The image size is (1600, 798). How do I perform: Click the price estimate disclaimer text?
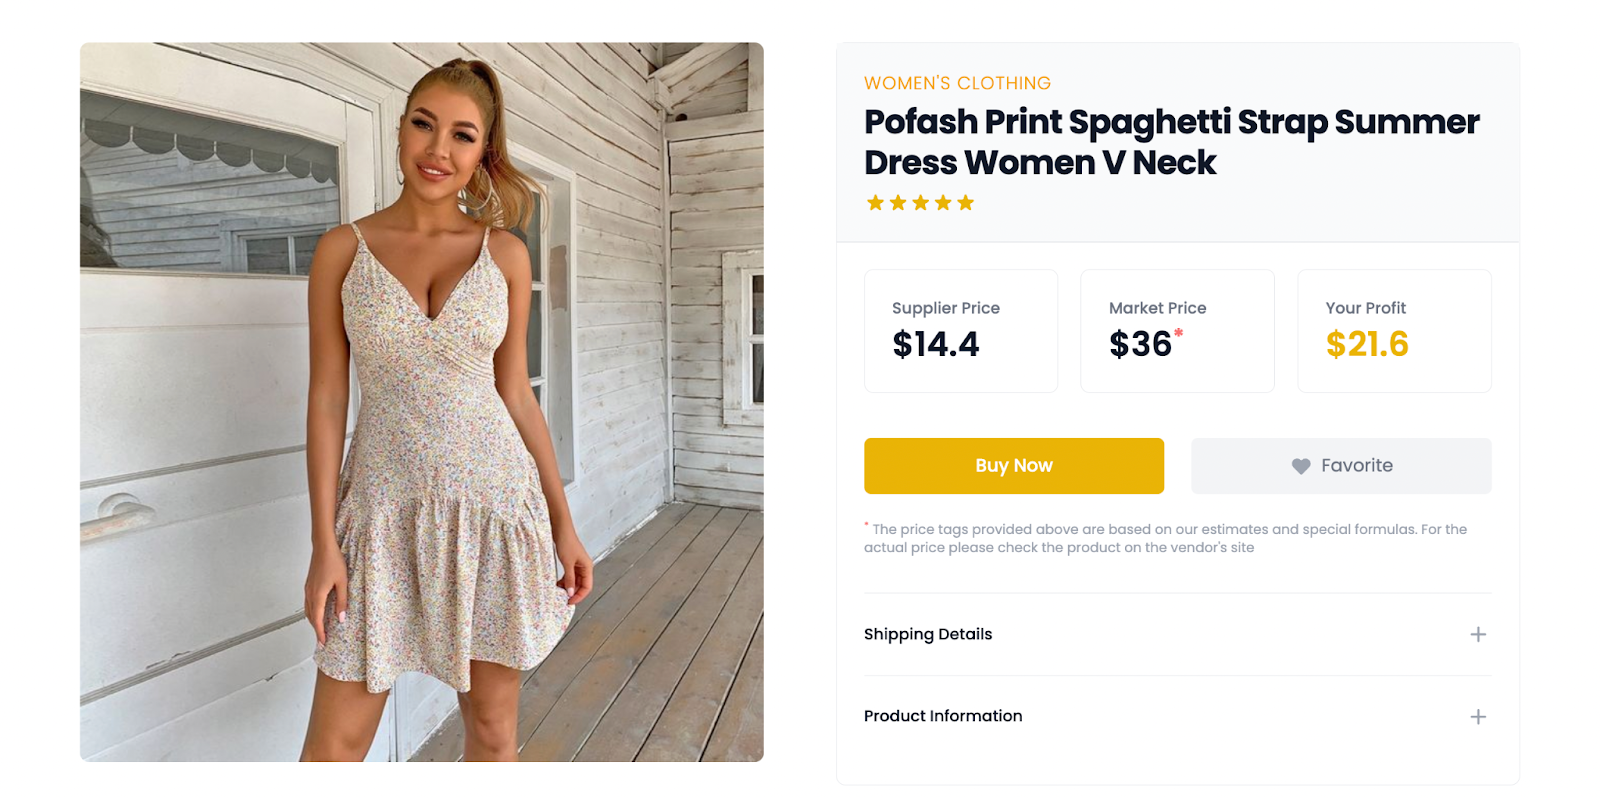point(1165,538)
